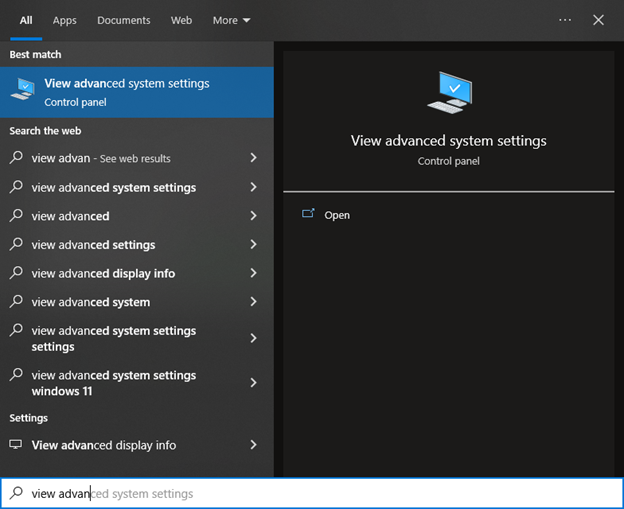
Task: Click the 'Best match' section header
Action: (x=35, y=55)
